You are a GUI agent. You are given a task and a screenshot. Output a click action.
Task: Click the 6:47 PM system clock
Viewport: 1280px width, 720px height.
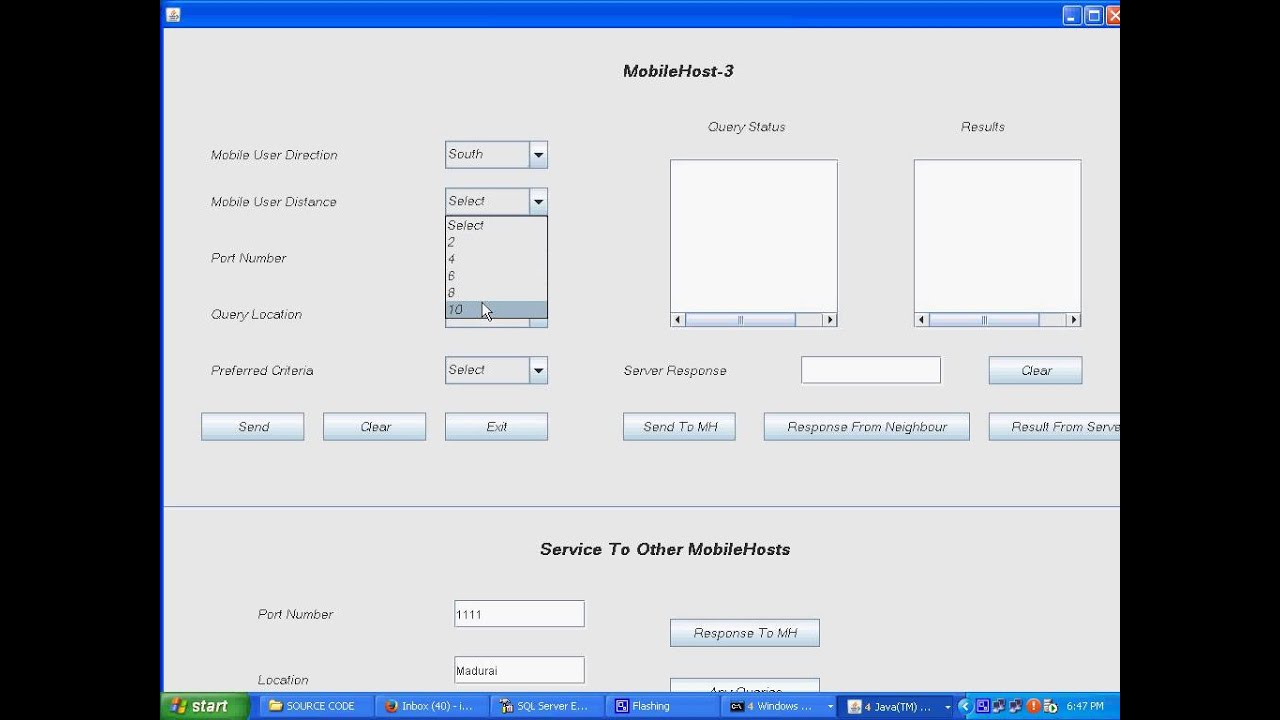click(1085, 706)
